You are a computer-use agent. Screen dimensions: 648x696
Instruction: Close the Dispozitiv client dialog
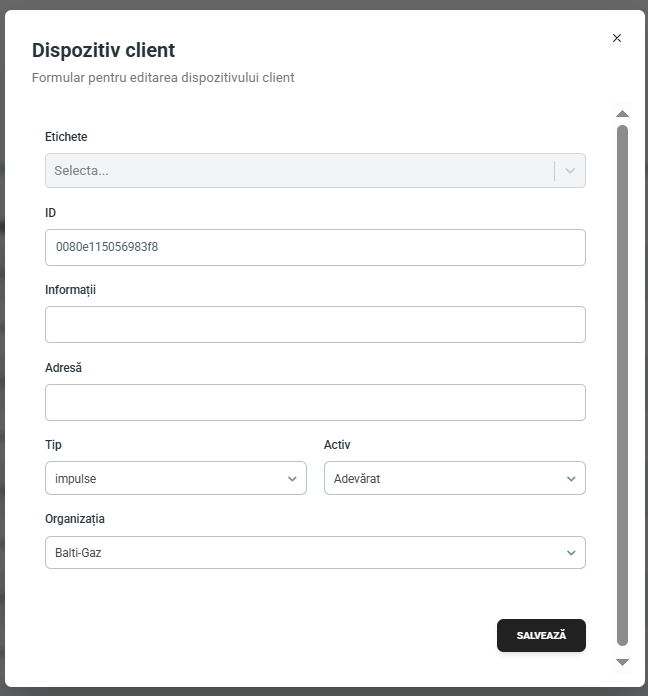coord(616,38)
